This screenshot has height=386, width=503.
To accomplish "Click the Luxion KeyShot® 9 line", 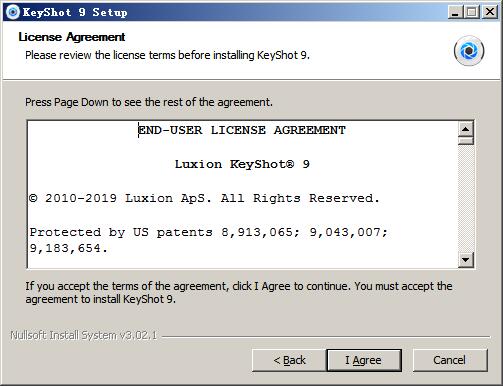I will click(x=242, y=164).
